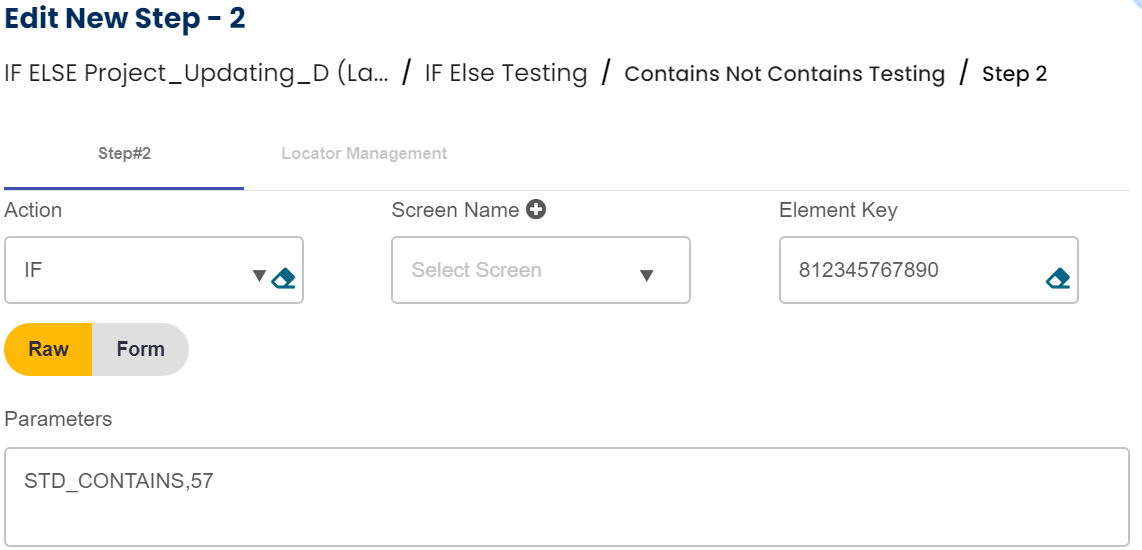
Task: Navigate to IF Else Testing breadcrumb
Action: [505, 73]
